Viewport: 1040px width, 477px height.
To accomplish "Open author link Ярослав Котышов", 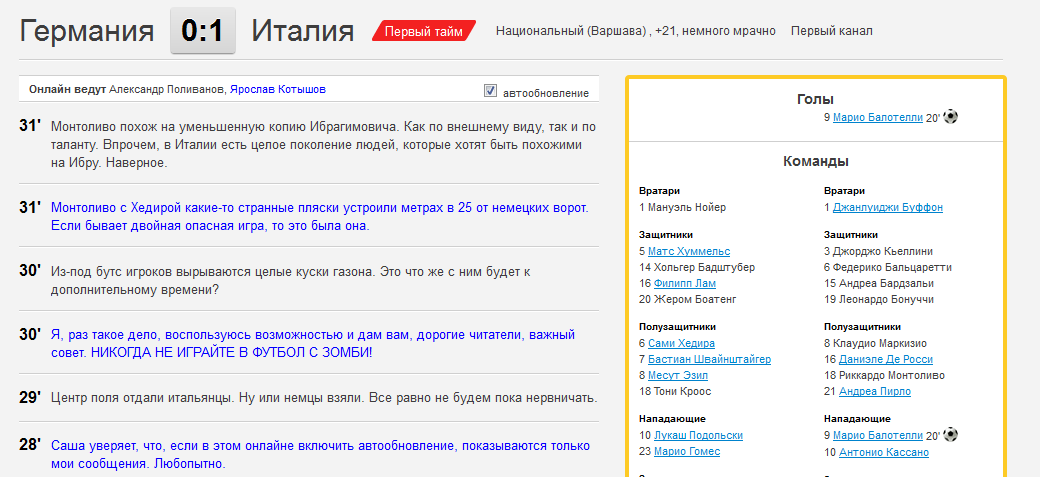I will (278, 89).
